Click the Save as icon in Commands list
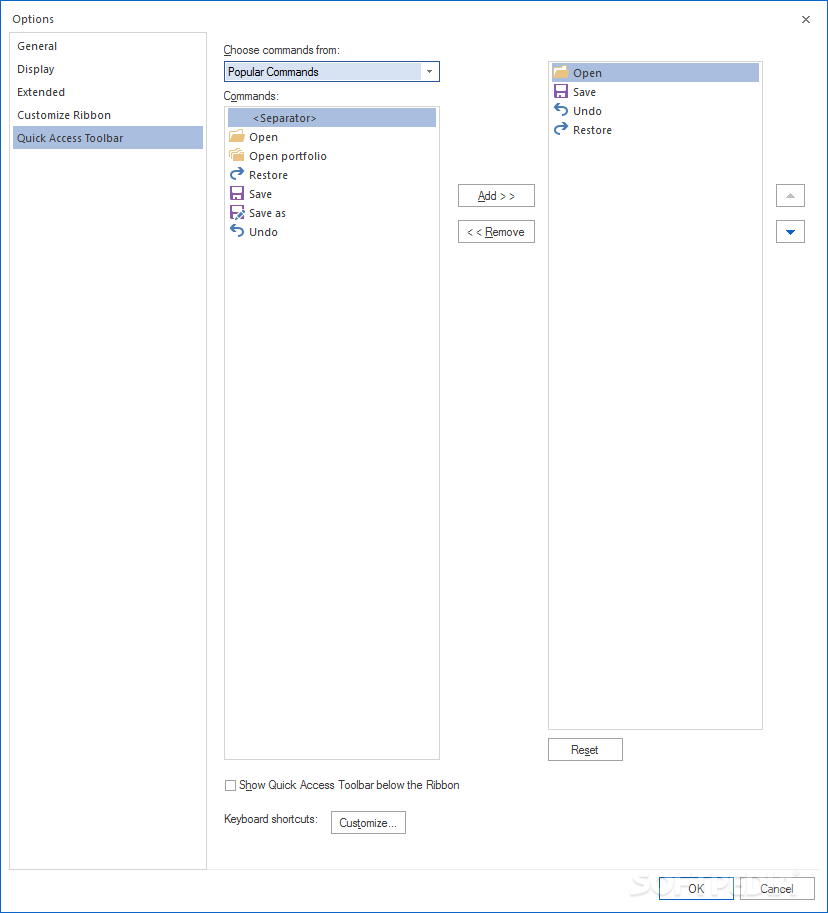828x913 pixels. point(236,213)
